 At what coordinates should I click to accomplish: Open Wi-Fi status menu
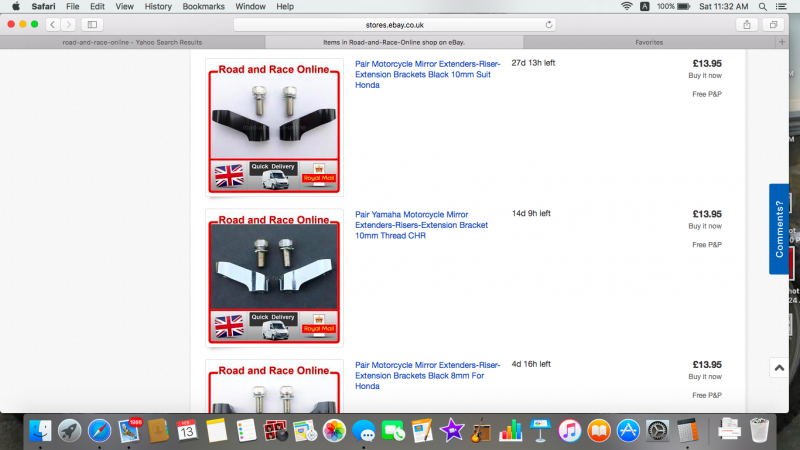coord(626,7)
